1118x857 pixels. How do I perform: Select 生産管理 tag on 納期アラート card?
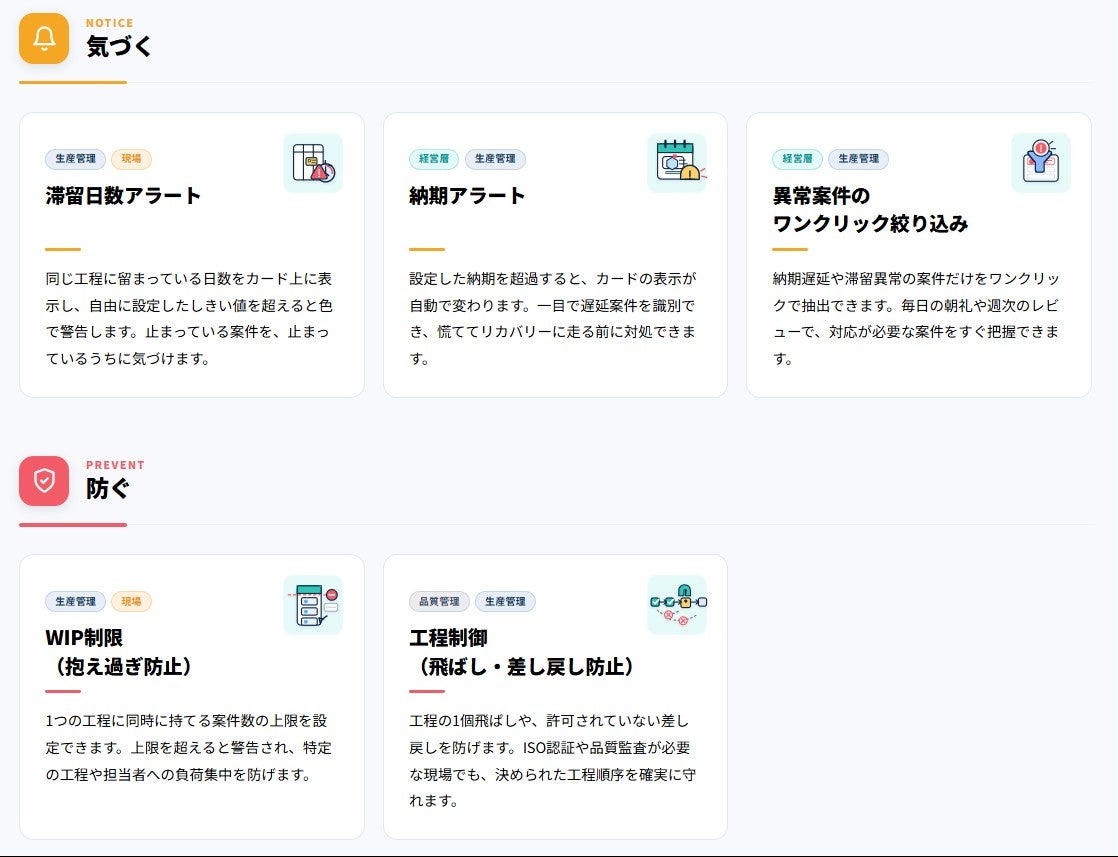[x=495, y=158]
